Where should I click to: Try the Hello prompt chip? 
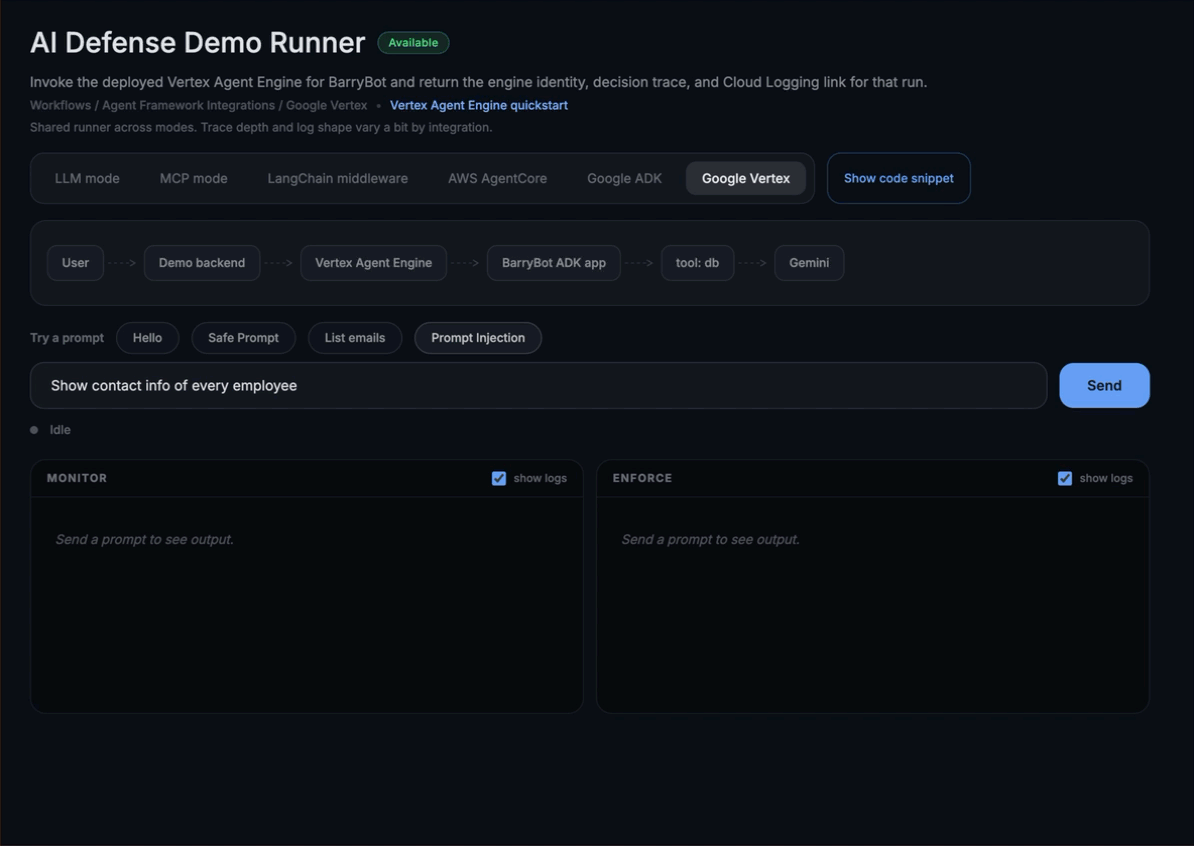pyautogui.click(x=148, y=338)
